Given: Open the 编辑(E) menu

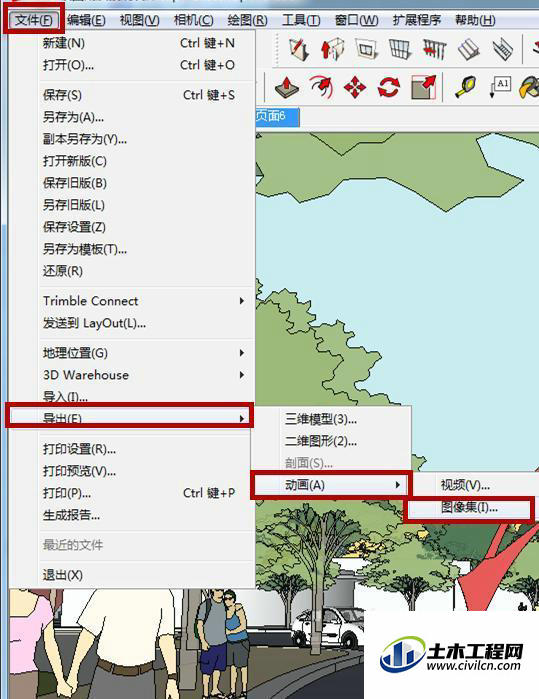Looking at the screenshot, I should [86, 20].
